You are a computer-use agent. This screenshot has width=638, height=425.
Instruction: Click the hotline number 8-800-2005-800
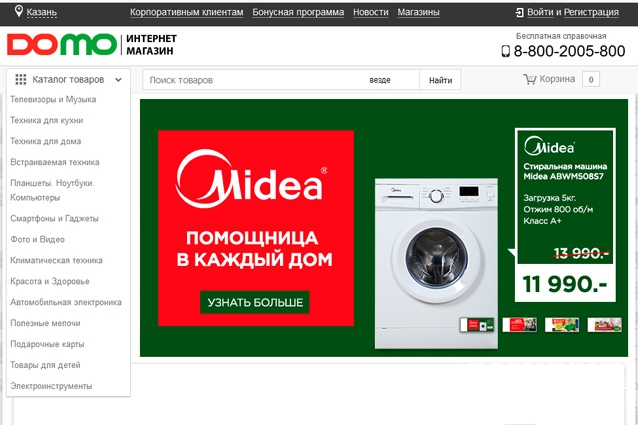click(569, 51)
